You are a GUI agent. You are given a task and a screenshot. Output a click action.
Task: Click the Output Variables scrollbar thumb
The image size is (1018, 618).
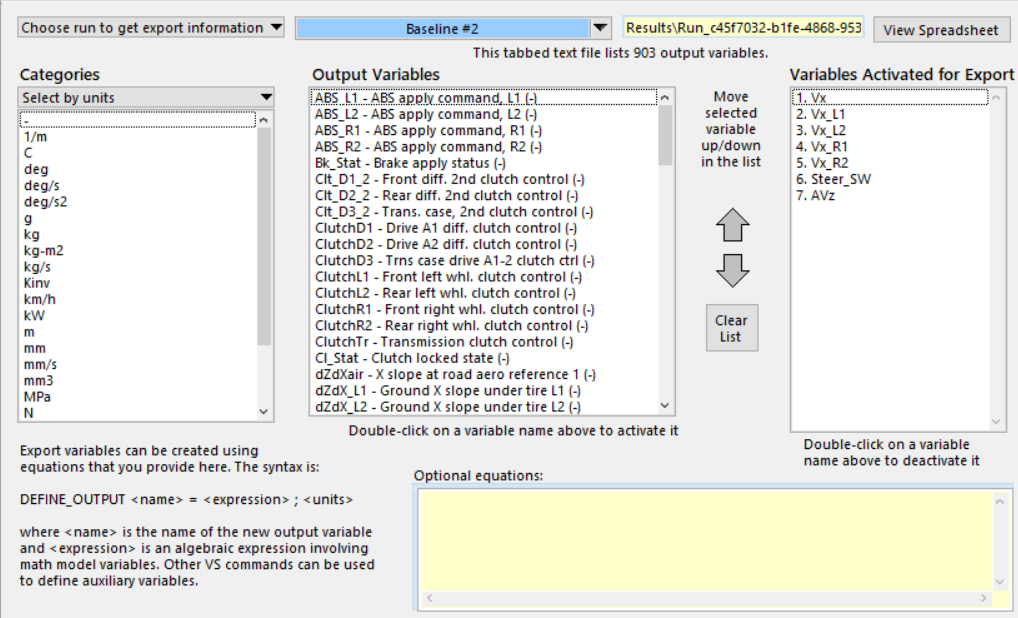[x=665, y=135]
